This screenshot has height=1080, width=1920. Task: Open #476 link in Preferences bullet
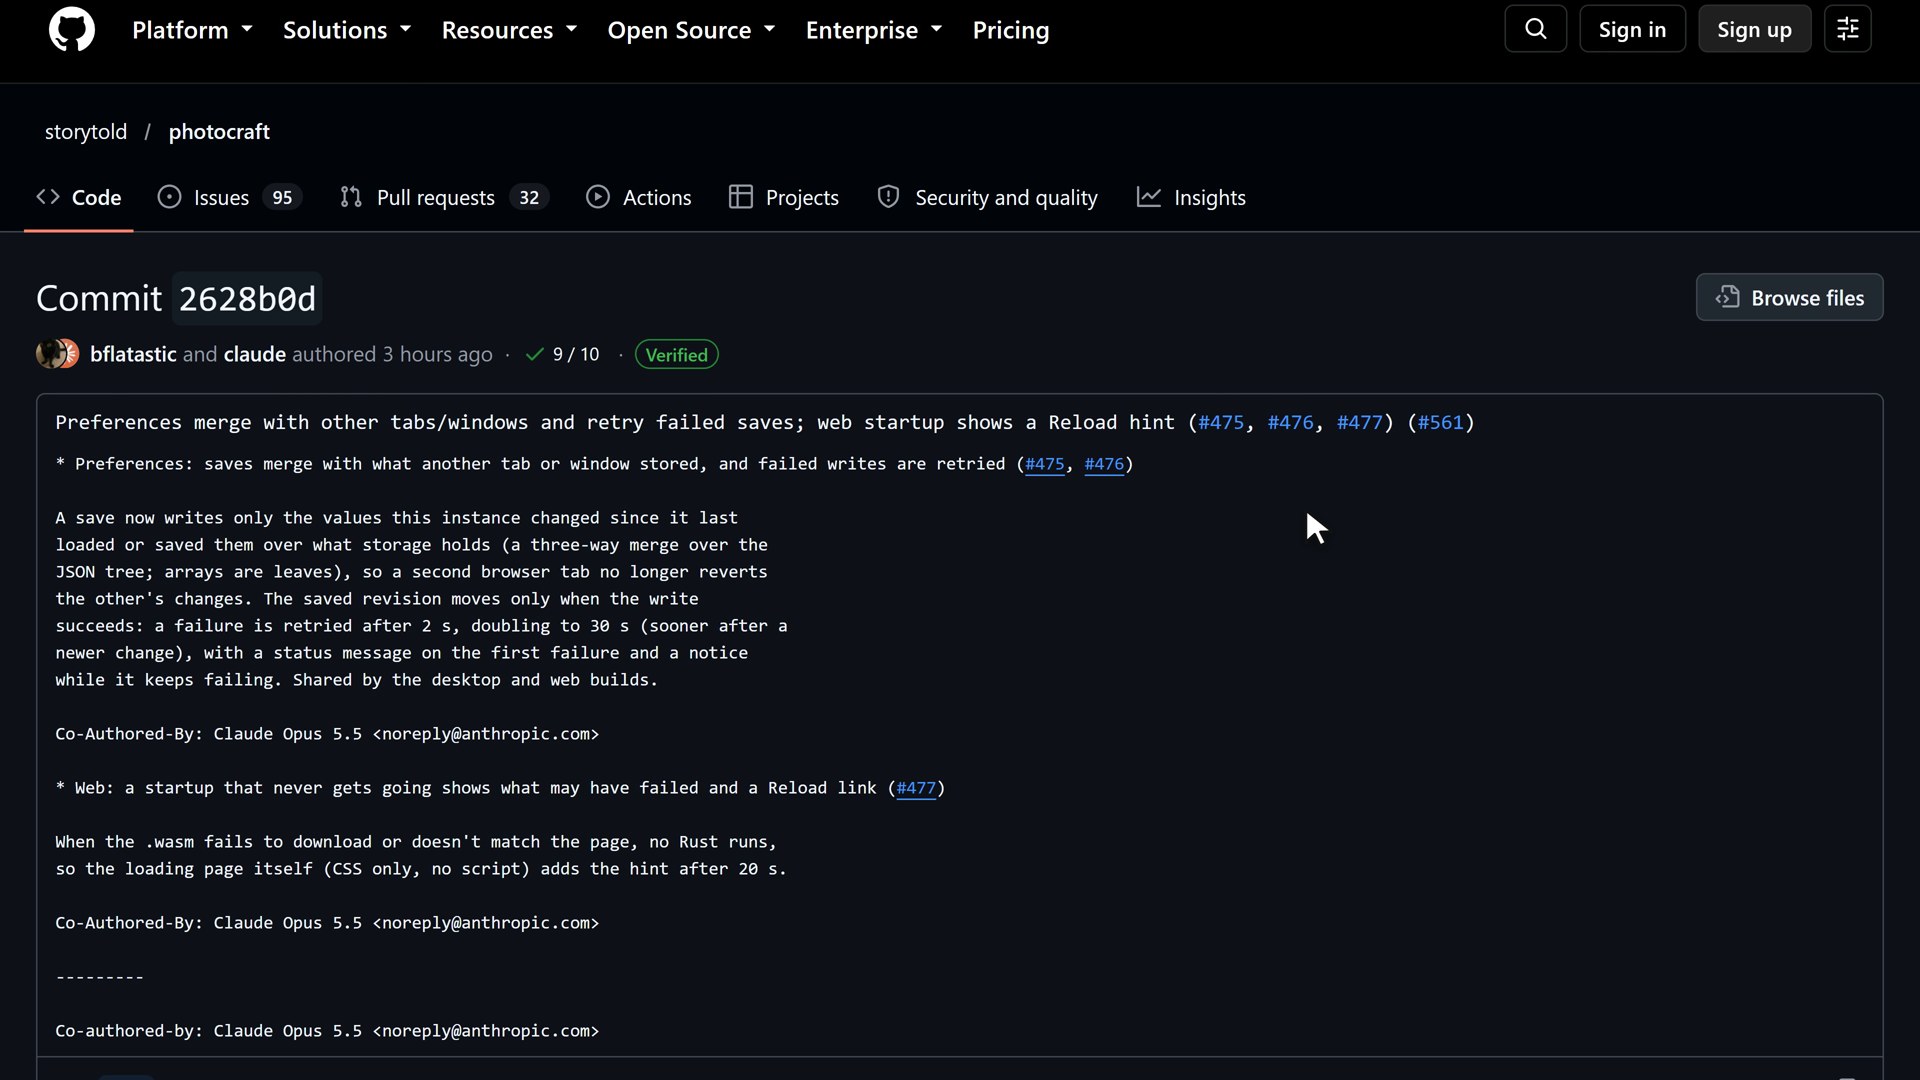tap(1104, 464)
